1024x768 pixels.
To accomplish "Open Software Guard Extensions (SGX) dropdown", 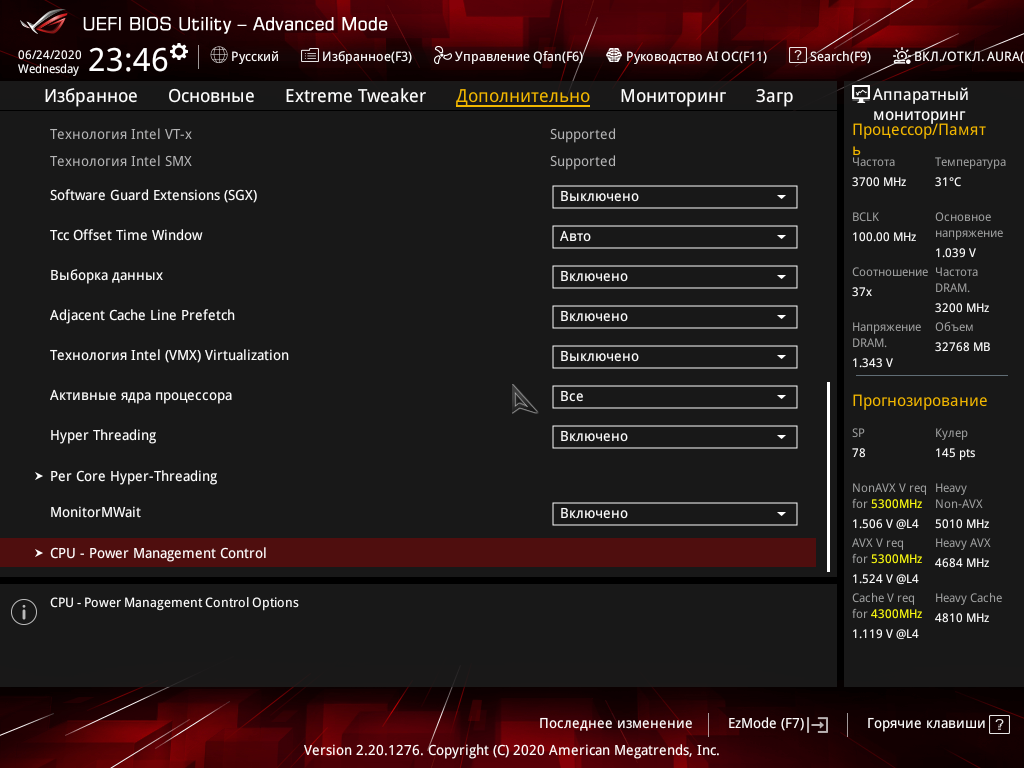I will click(675, 197).
